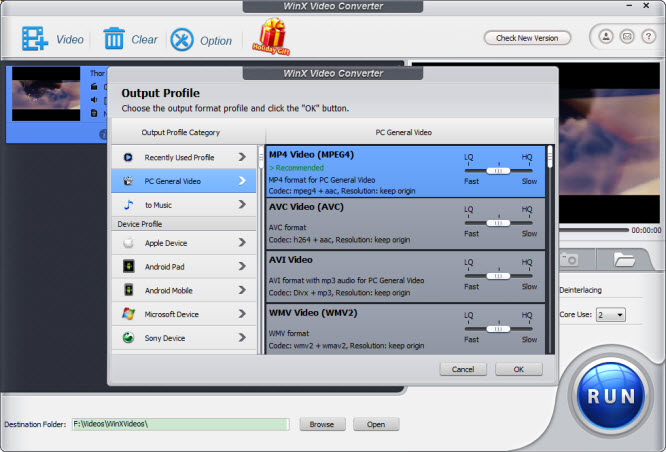
Task: Select the AVC Video (AVC) profile
Action: 405,224
